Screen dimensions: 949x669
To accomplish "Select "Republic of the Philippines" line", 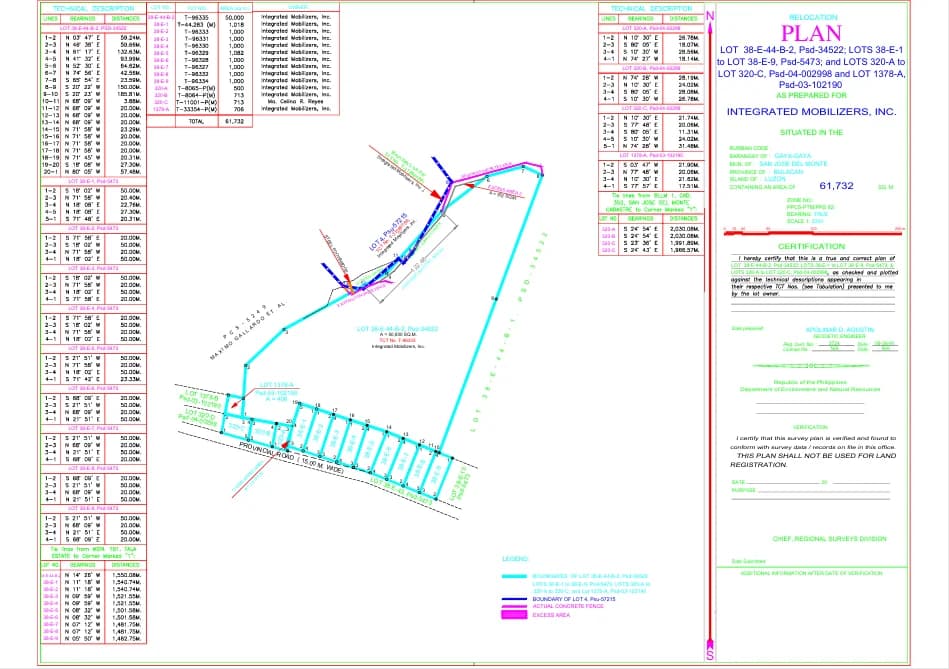I will 810,383.
